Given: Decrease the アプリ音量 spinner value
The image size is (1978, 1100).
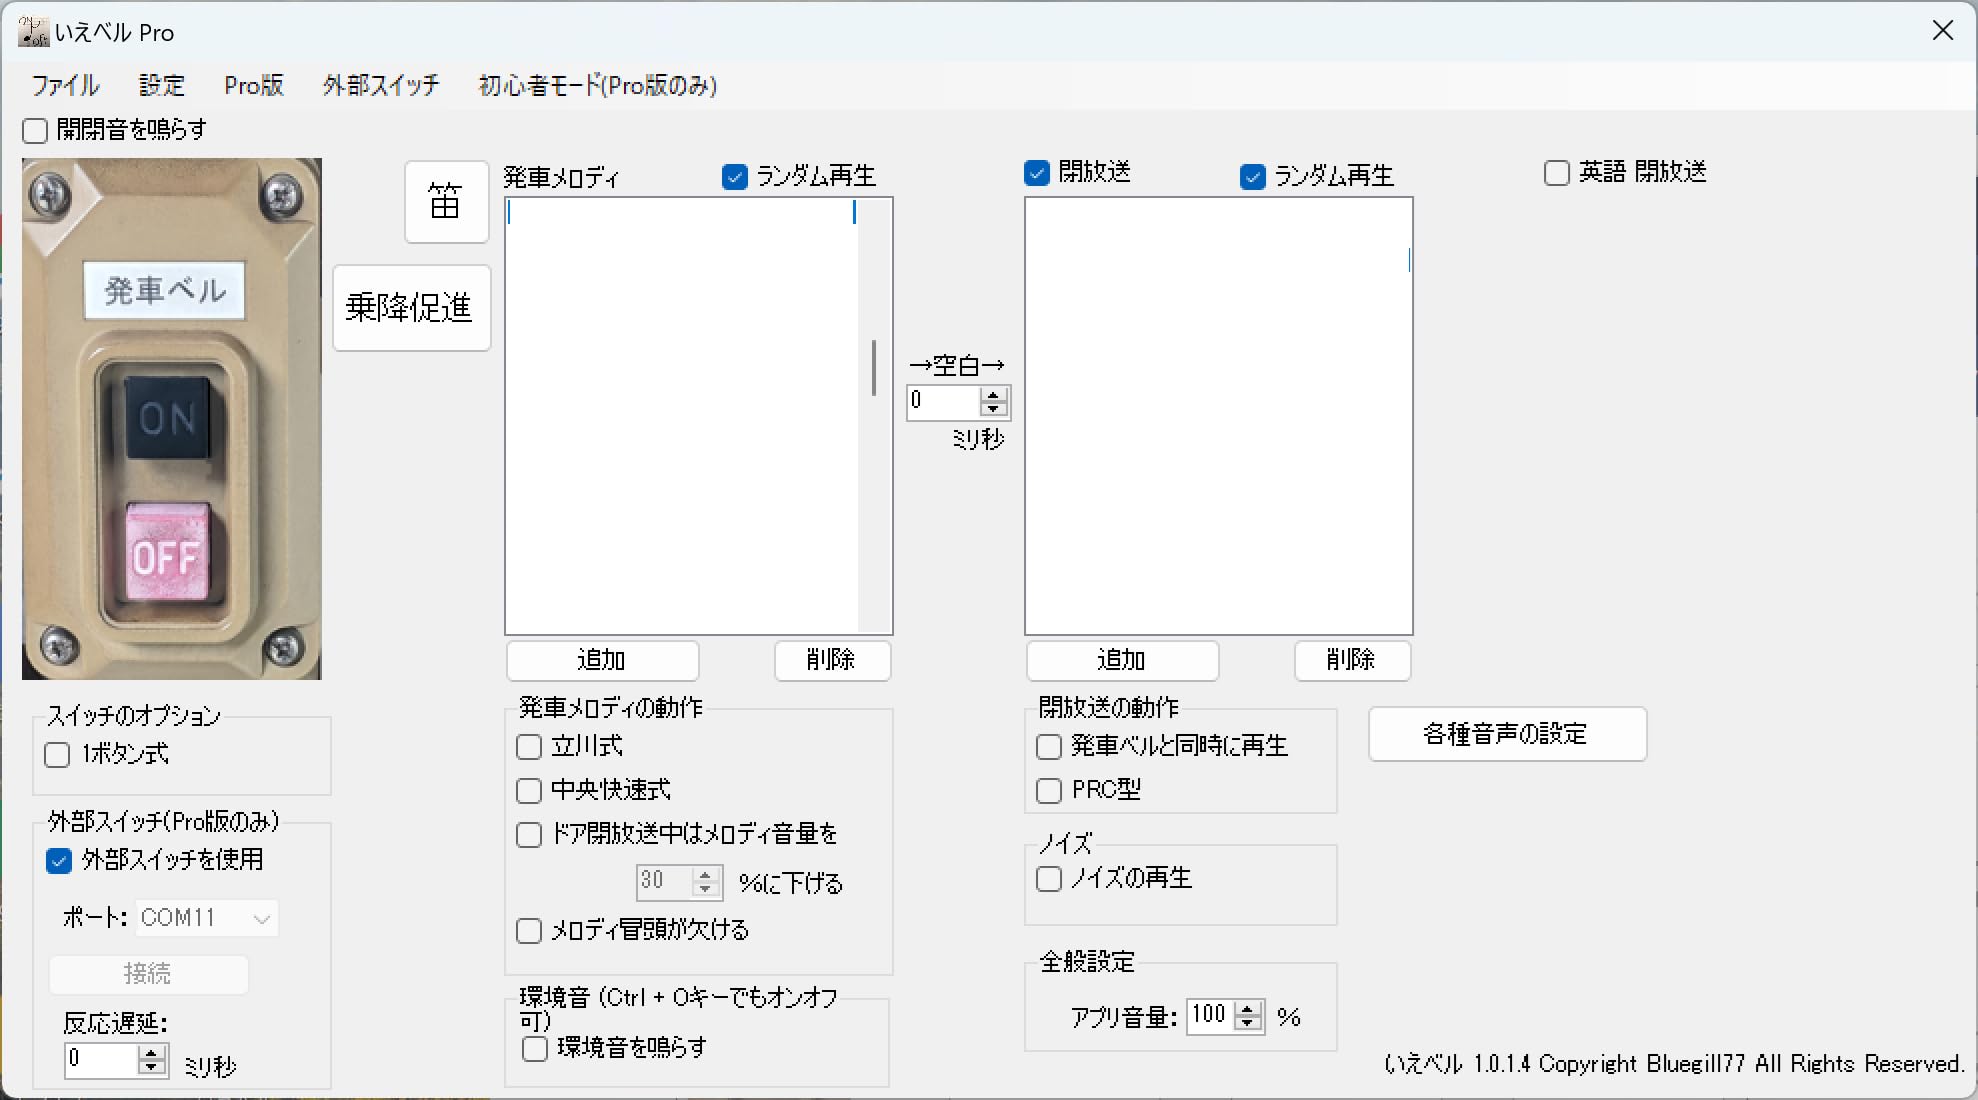Looking at the screenshot, I should point(1247,1023).
